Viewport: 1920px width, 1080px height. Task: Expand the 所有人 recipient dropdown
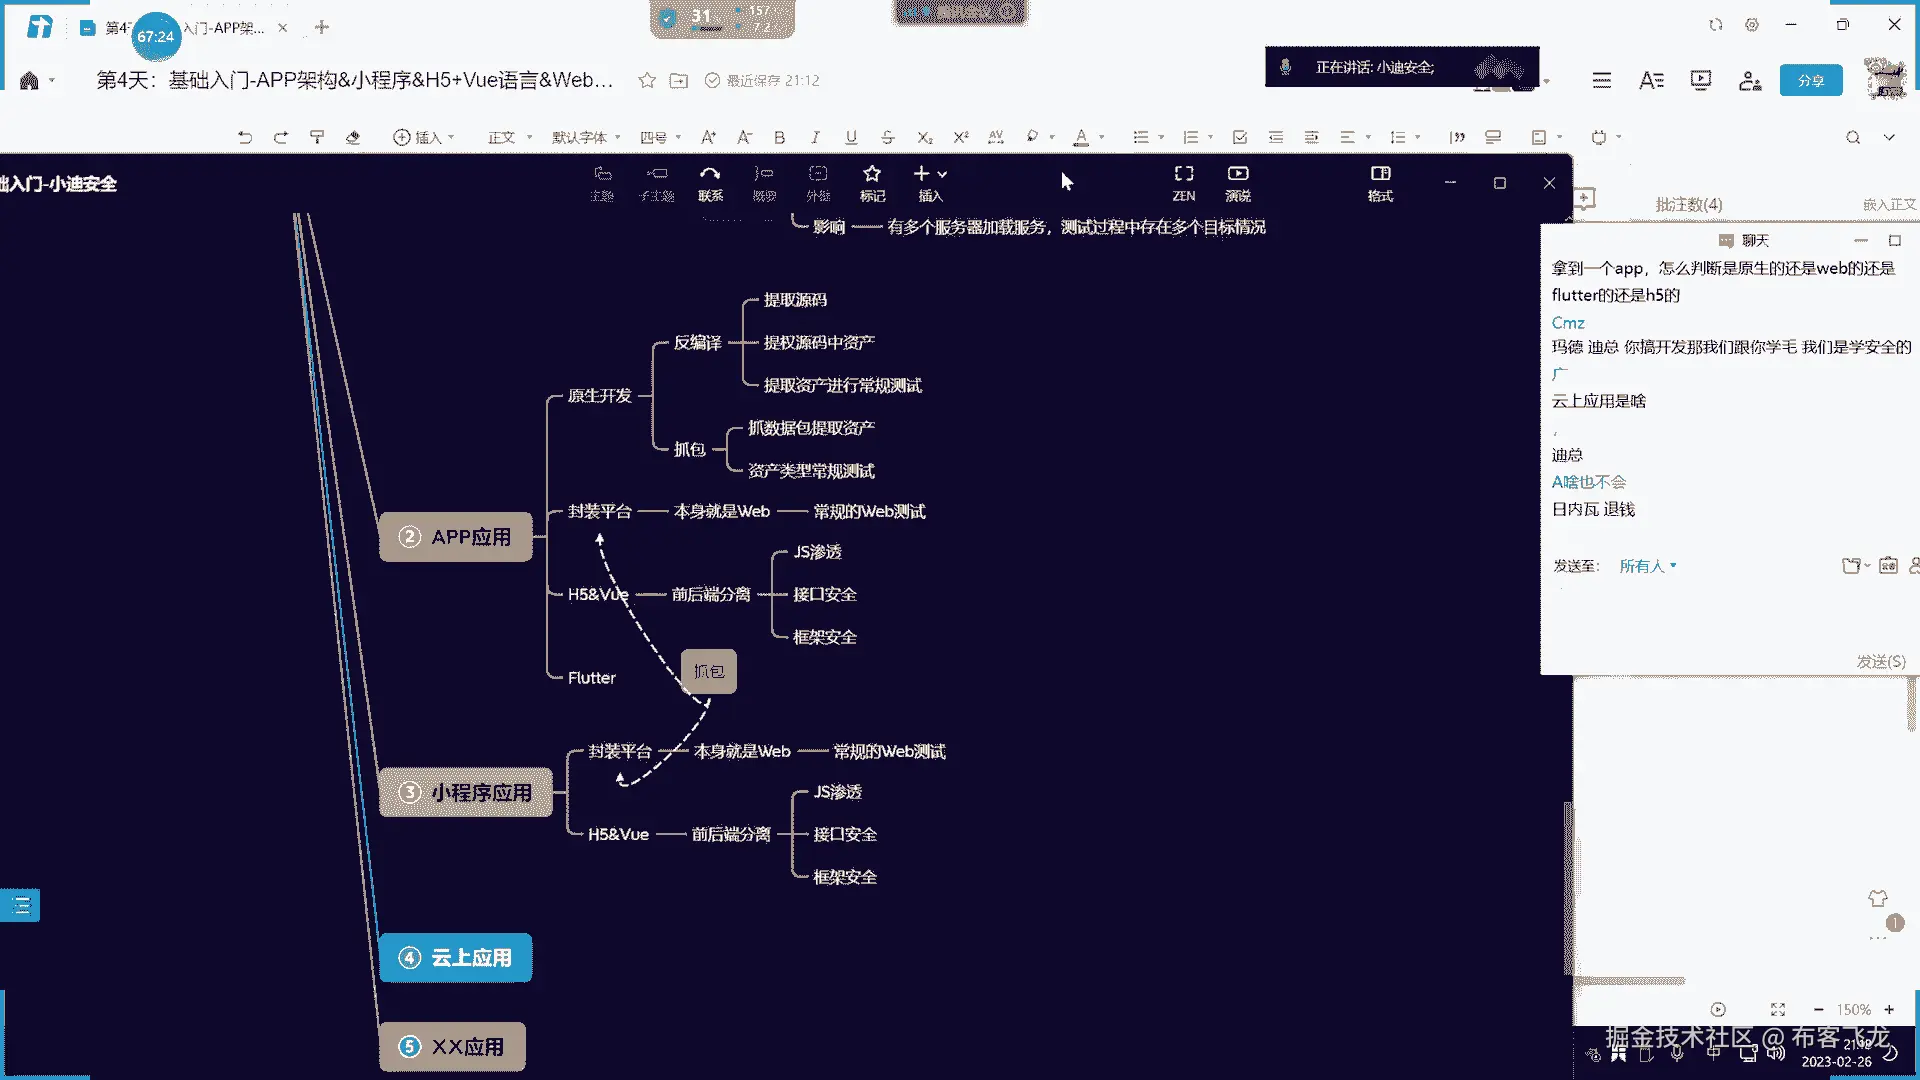click(x=1647, y=566)
